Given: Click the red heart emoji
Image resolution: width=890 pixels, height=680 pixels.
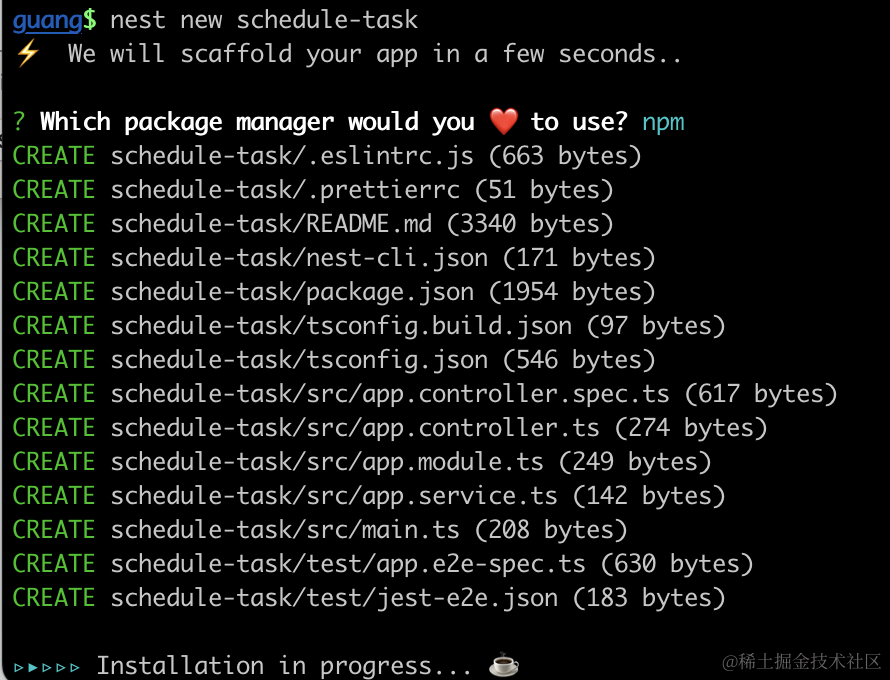Looking at the screenshot, I should click(504, 122).
